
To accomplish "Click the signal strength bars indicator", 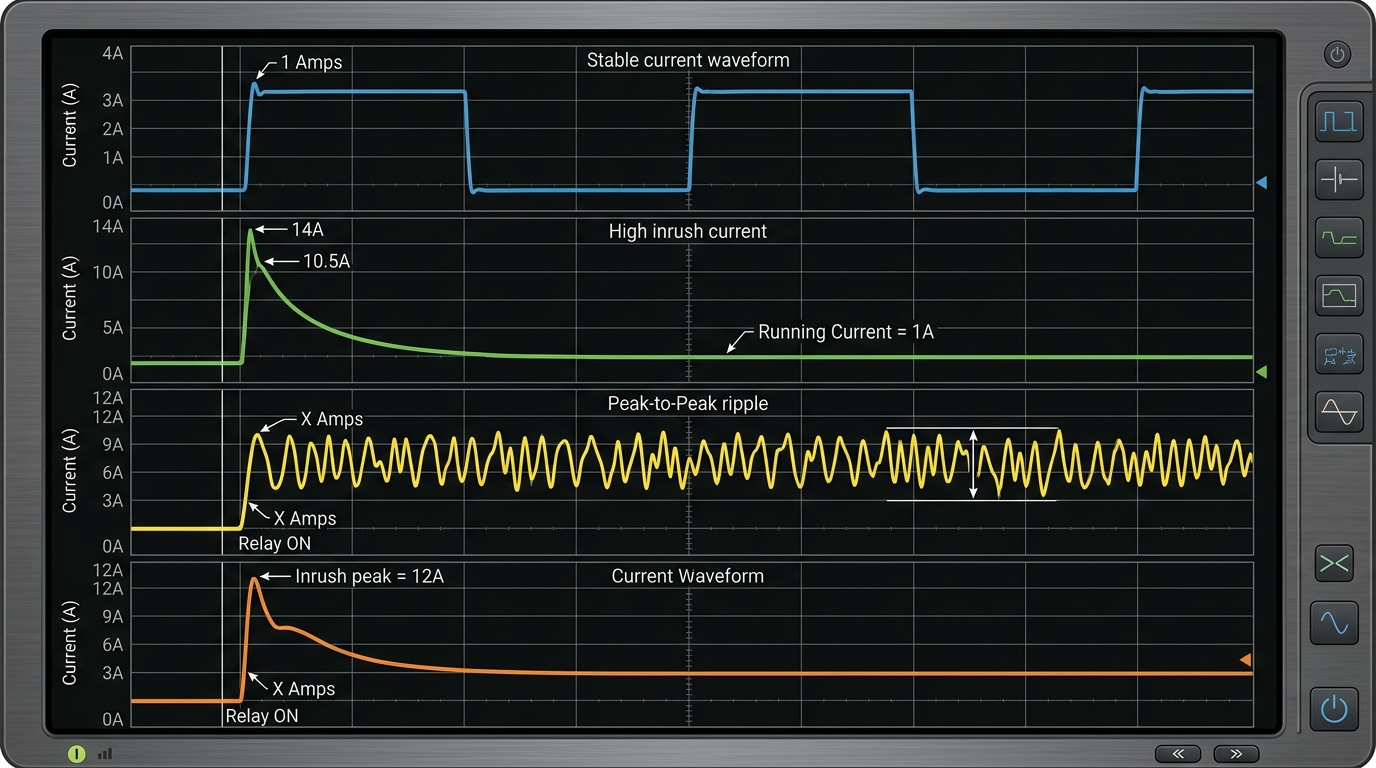I will 105,754.
